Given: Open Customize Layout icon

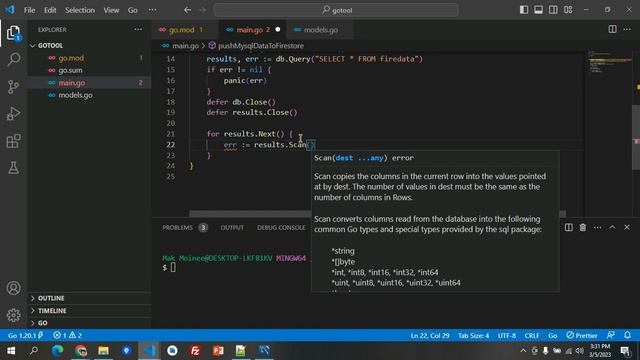Looking at the screenshot, I should point(568,10).
